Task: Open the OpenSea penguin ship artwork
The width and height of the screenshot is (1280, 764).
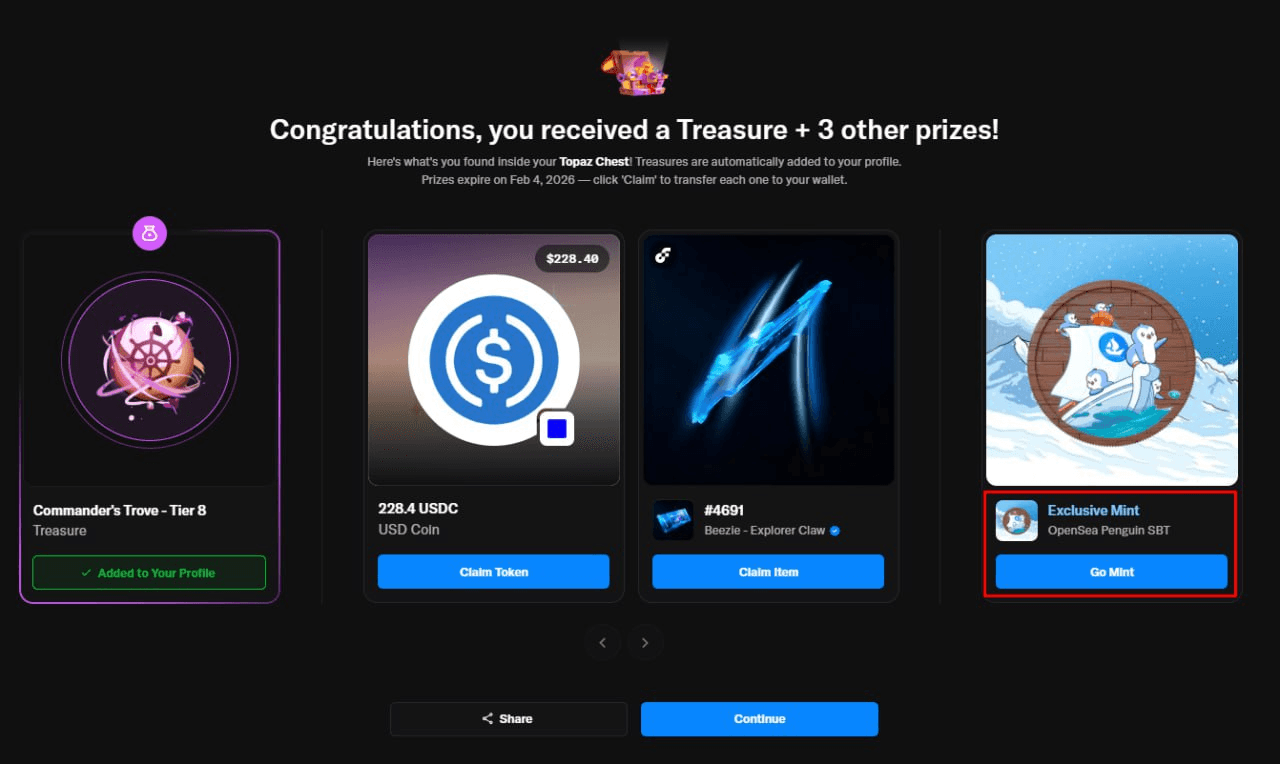Action: 1112,360
